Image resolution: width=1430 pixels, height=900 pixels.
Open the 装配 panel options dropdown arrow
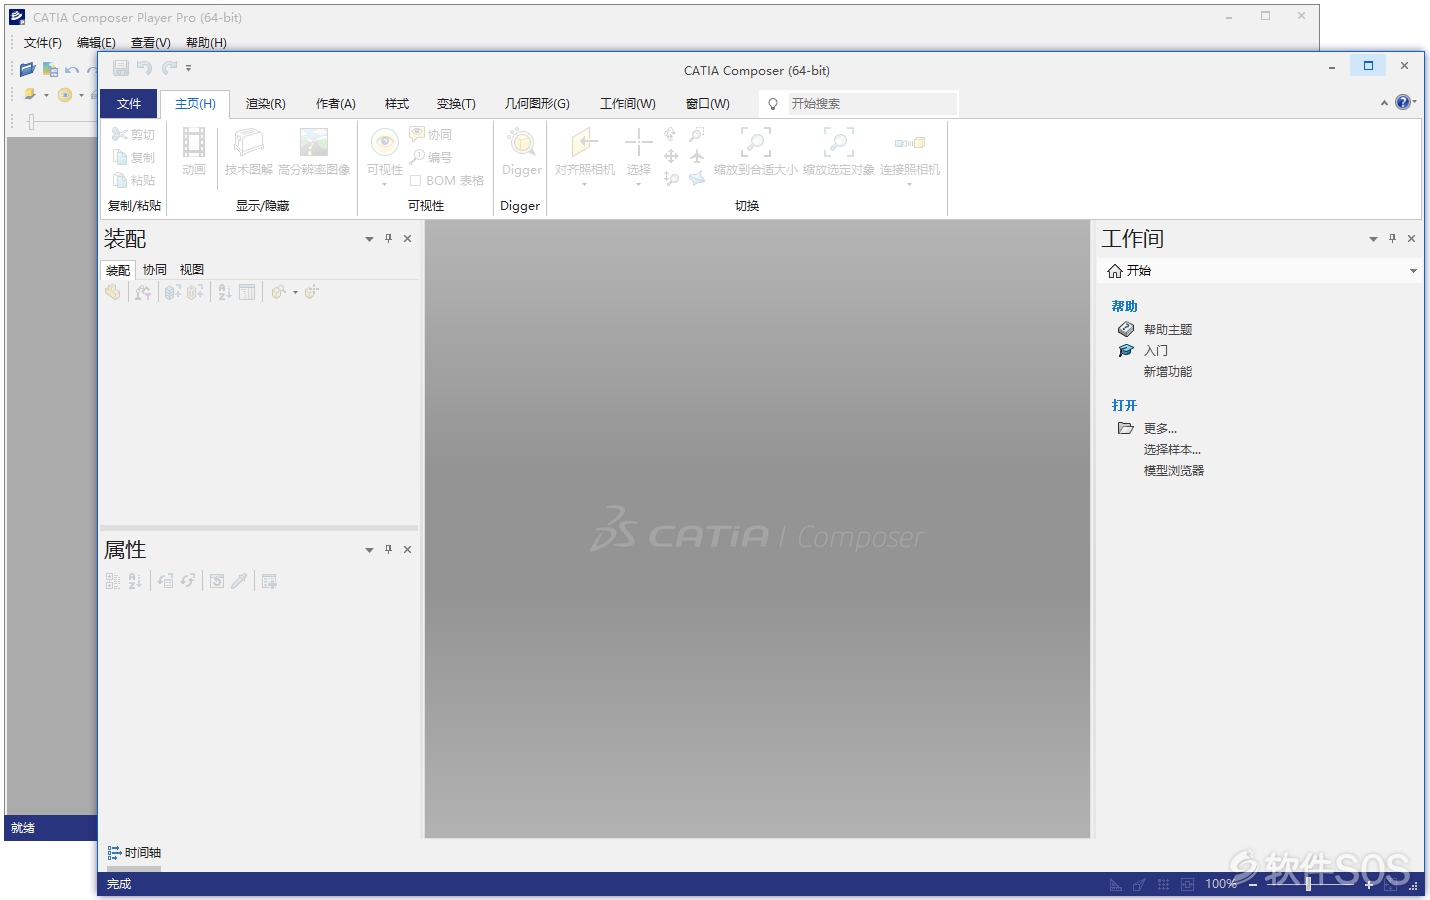click(369, 239)
